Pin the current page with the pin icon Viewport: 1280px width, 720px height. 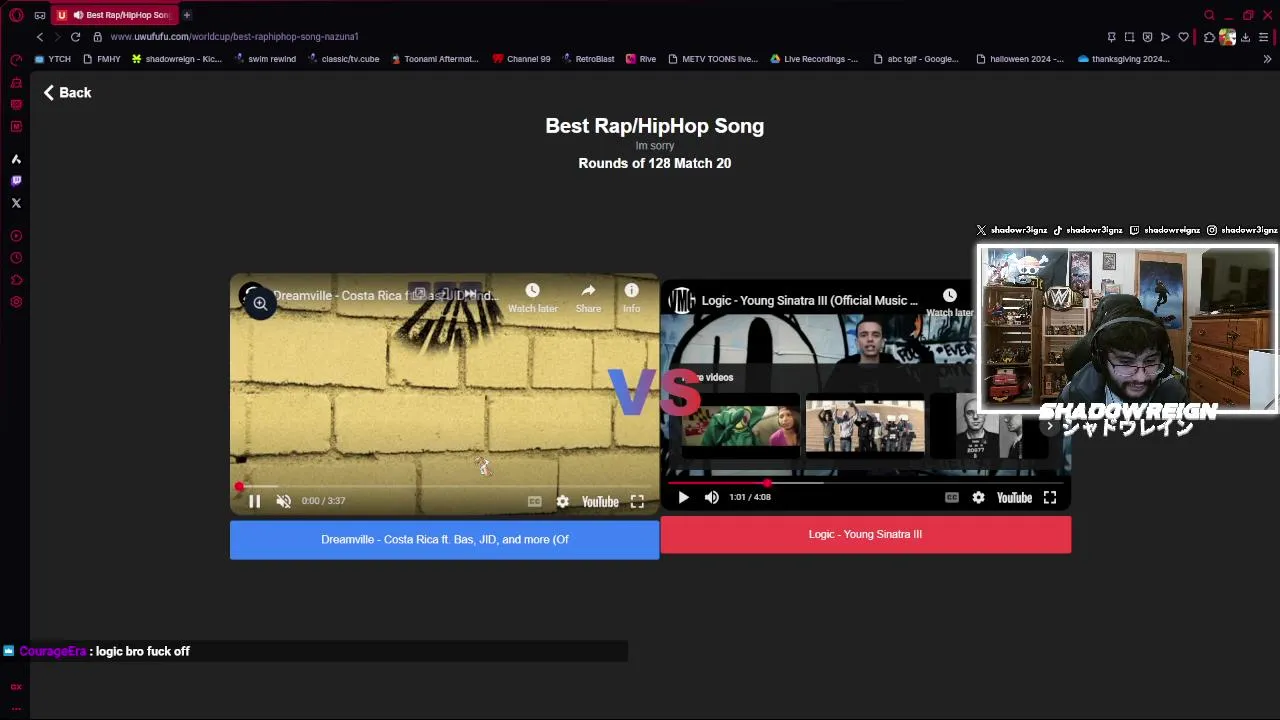pyautogui.click(x=1111, y=37)
